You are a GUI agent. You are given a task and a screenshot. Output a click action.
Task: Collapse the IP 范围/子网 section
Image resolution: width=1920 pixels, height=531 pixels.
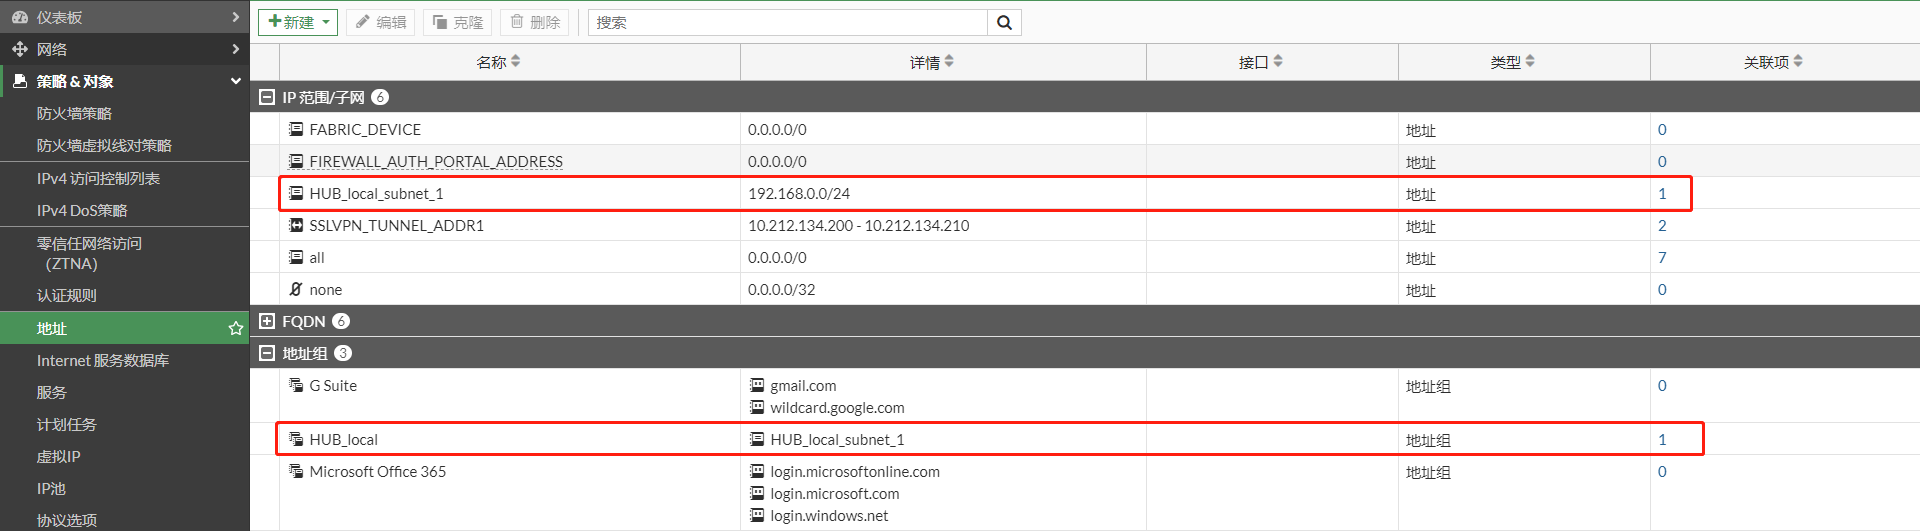[267, 97]
